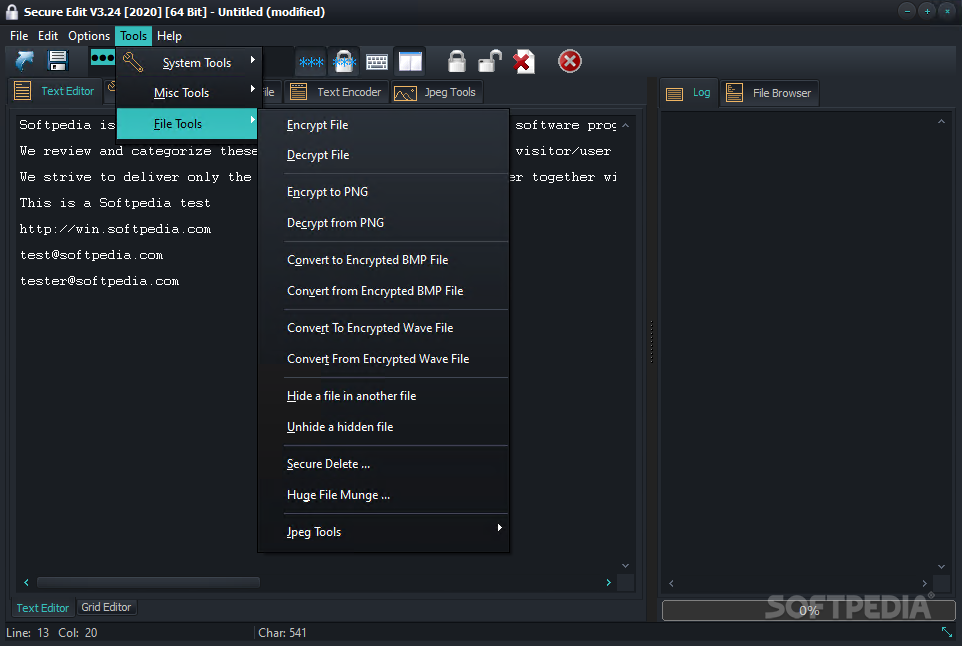
Task: Click the open grey padlock icon
Action: point(490,61)
